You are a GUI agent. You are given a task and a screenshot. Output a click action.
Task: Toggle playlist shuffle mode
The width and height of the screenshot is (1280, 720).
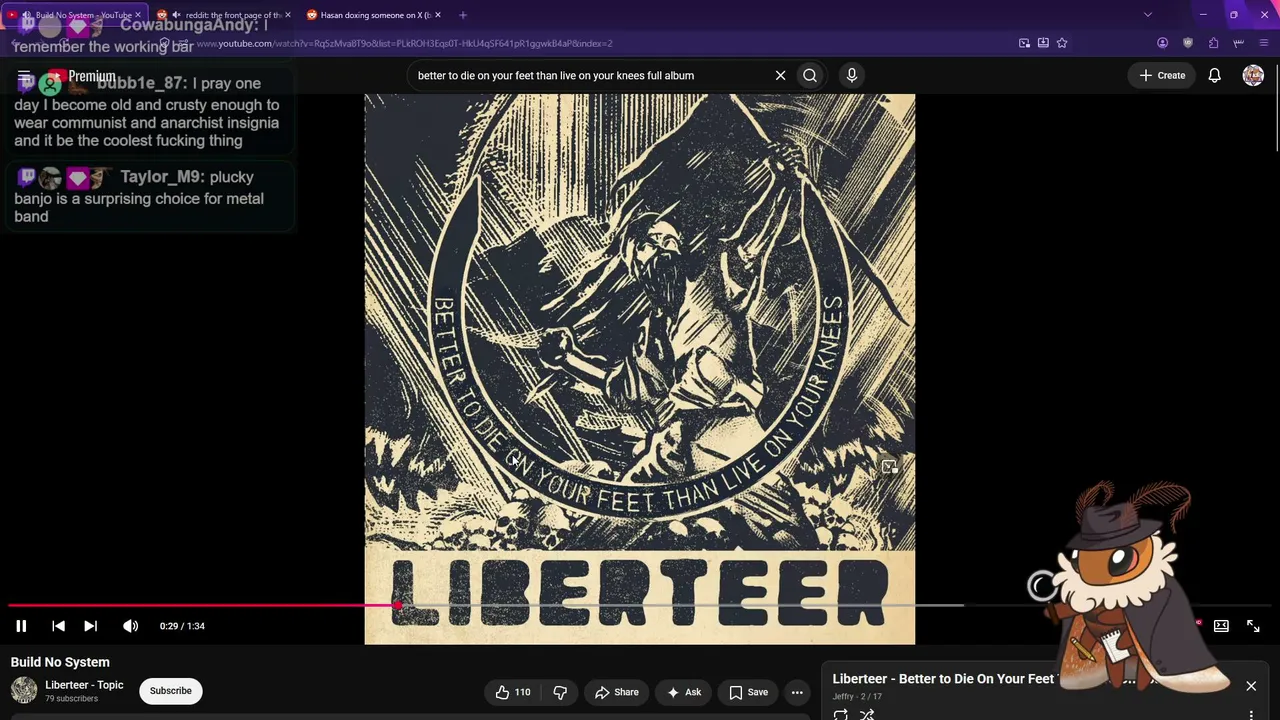tap(867, 714)
